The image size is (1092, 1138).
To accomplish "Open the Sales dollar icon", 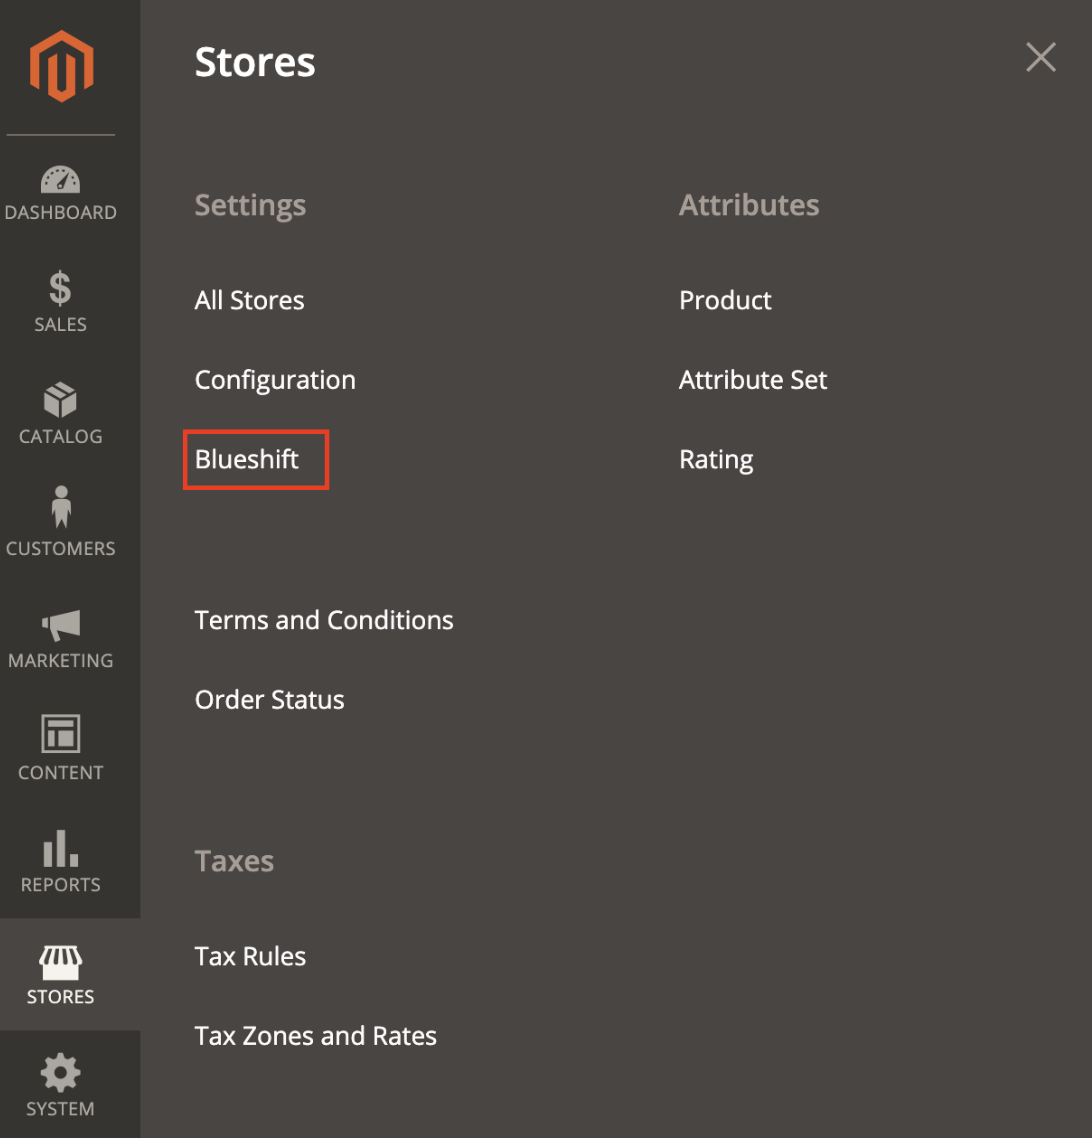I will point(60,287).
